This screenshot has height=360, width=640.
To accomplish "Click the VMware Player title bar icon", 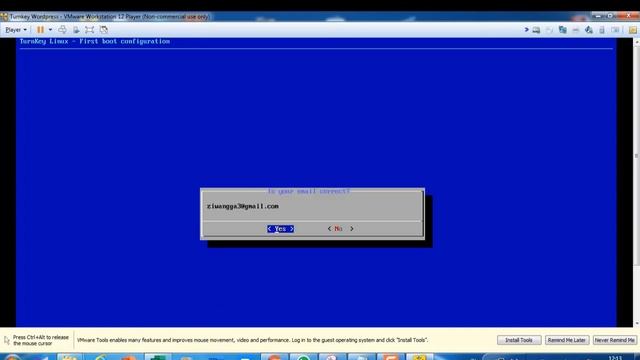I will pos(4,17).
